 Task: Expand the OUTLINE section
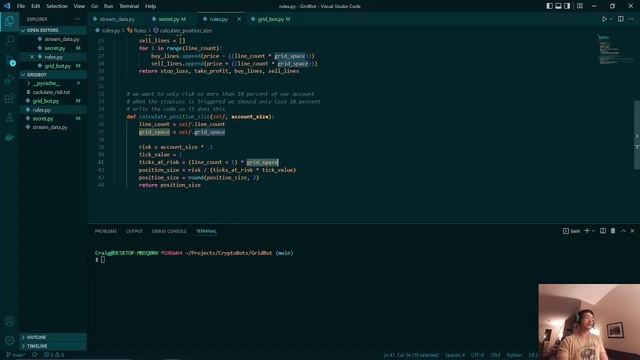click(x=53, y=338)
